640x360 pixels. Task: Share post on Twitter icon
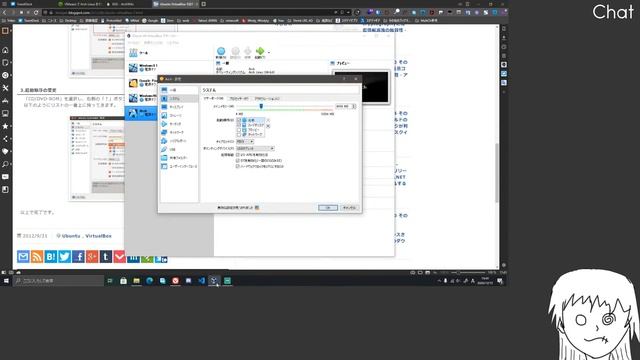click(64, 257)
